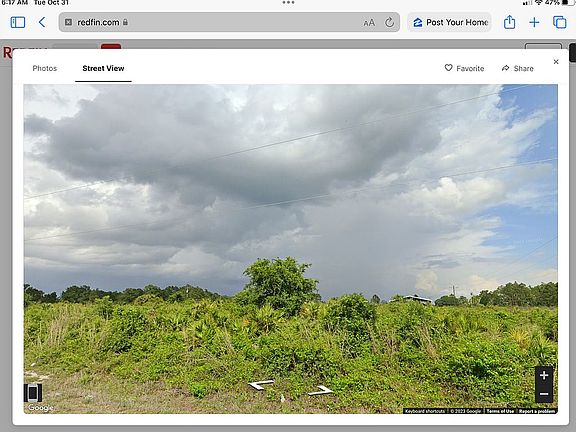576x432 pixels.
Task: Zoom in the street view
Action: (544, 375)
